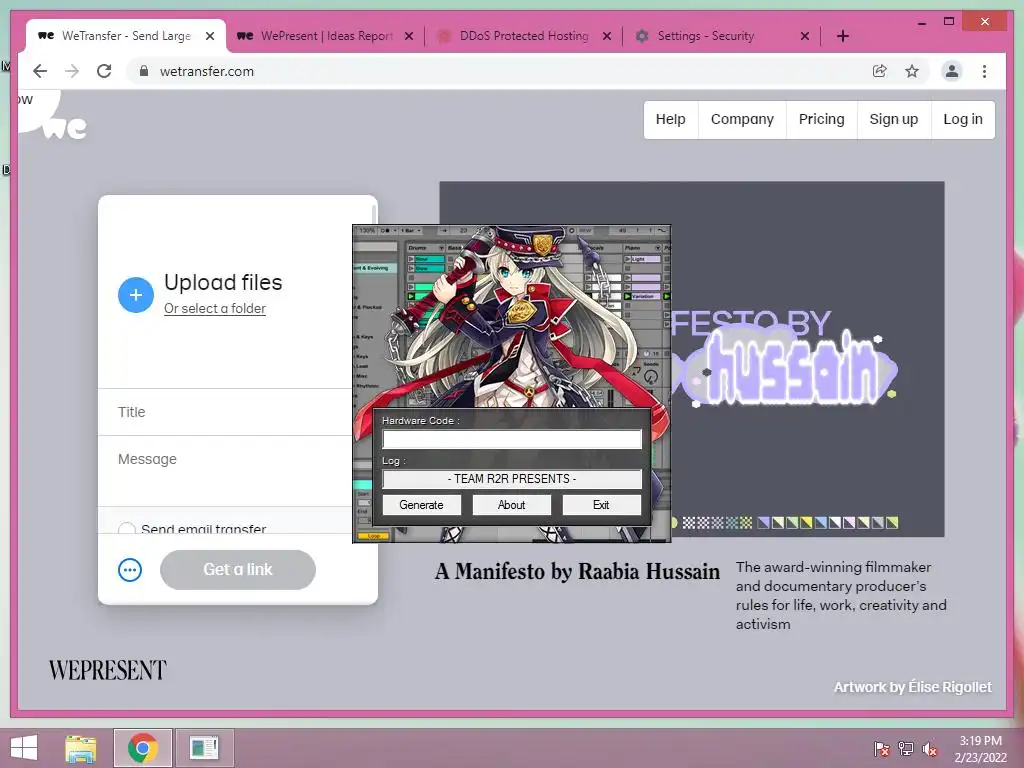The width and height of the screenshot is (1024, 768).
Task: Click the Generate button in keygen
Action: pos(421,505)
